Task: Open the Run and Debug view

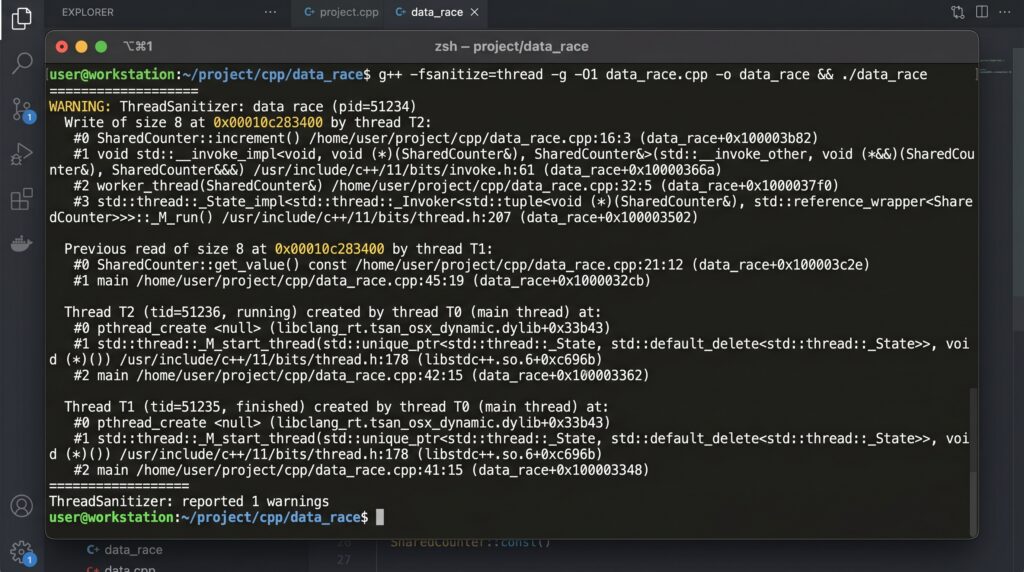Action: coord(22,154)
